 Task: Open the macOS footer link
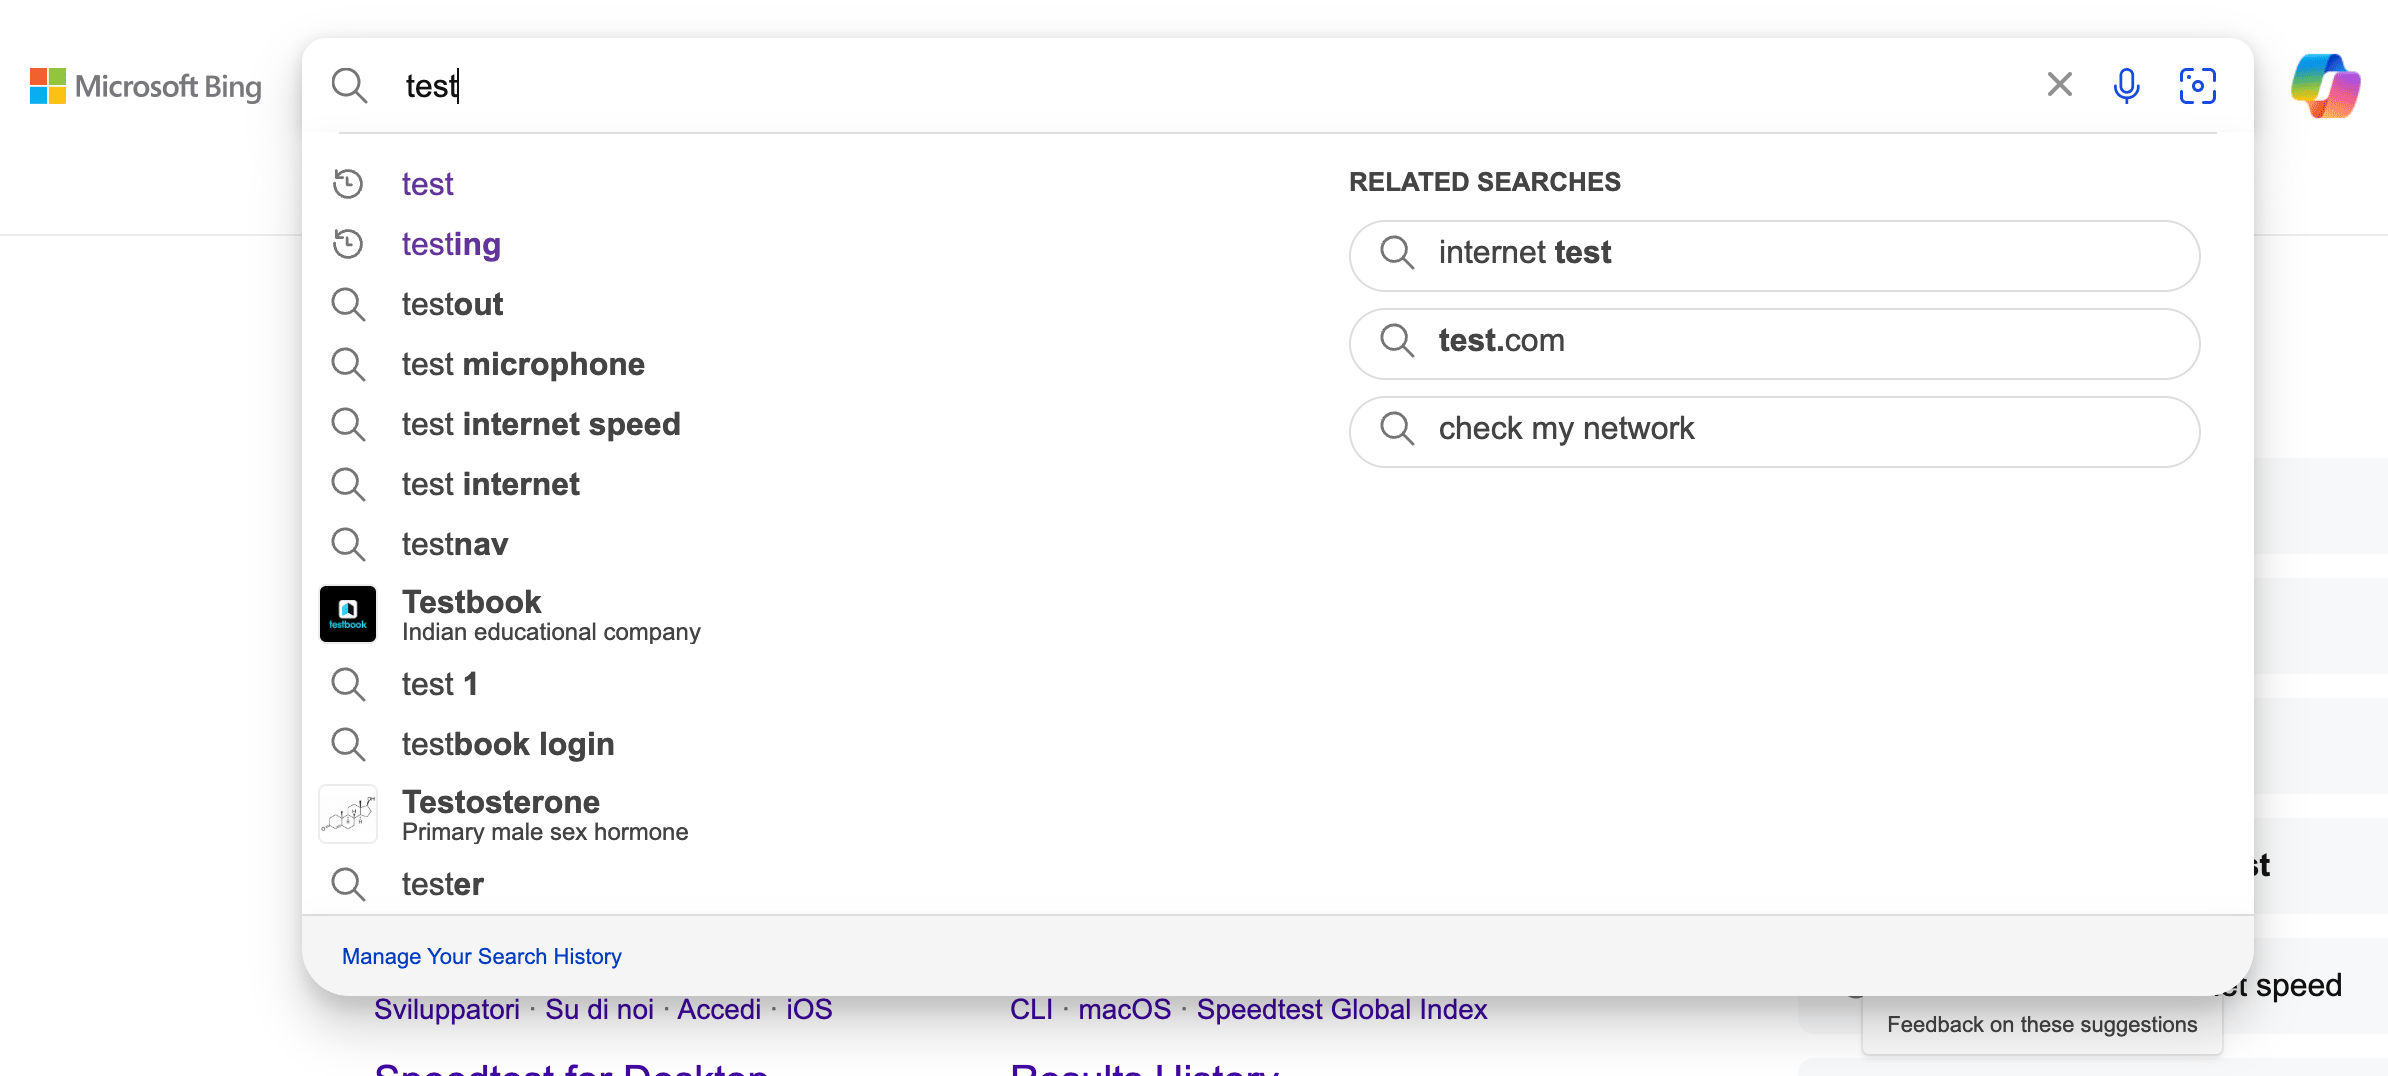pyautogui.click(x=1125, y=1009)
